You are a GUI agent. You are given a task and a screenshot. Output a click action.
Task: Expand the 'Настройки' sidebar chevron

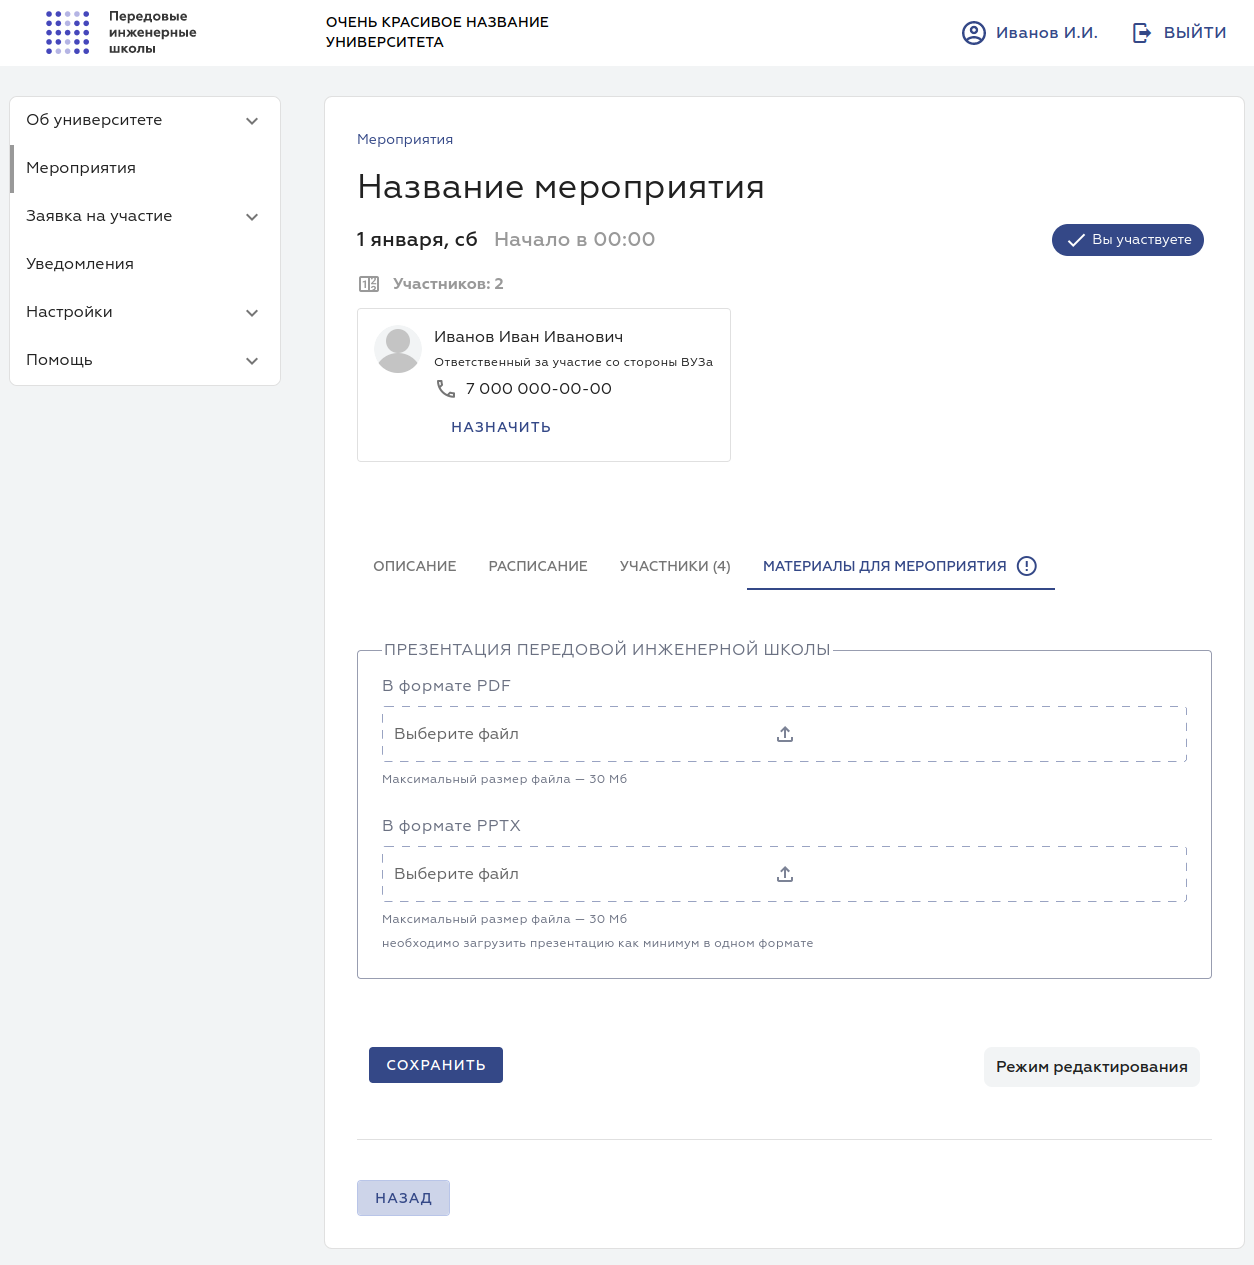(x=252, y=313)
